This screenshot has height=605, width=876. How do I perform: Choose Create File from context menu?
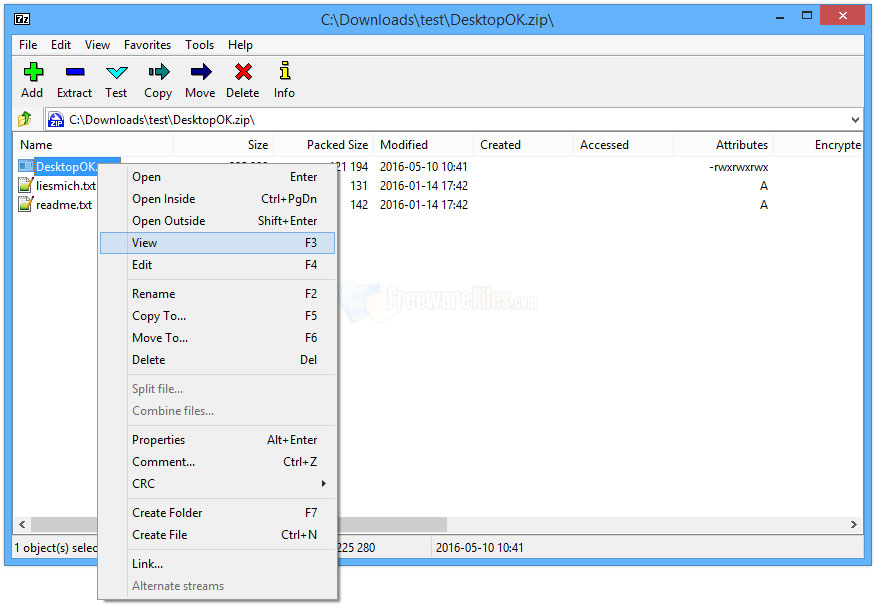pos(218,535)
